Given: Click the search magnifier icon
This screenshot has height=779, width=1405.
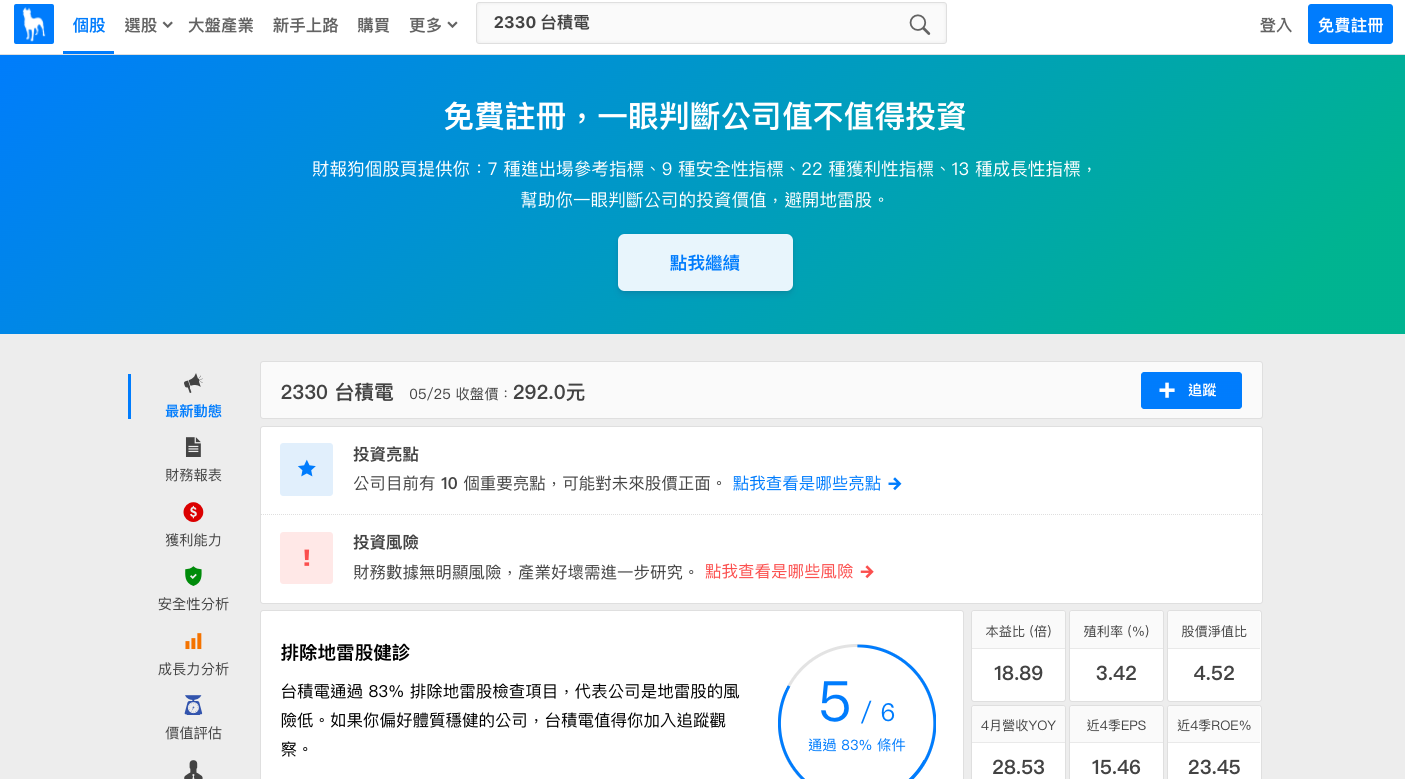Looking at the screenshot, I should click(919, 24).
